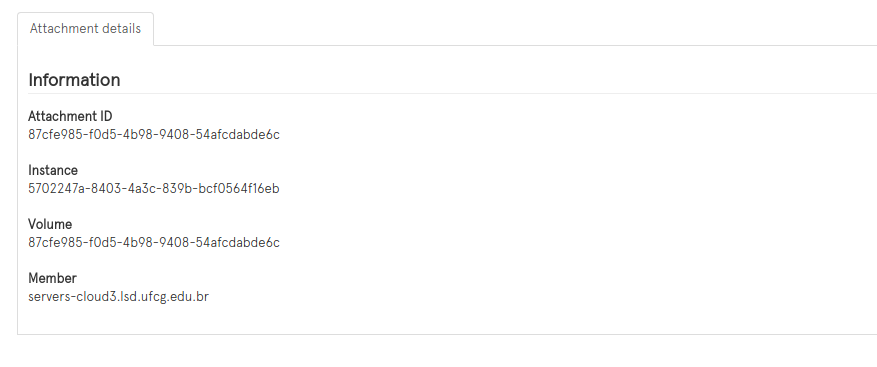Click the 54afcdabde6c ending of the Attachment ID value
This screenshot has width=877, height=367.
point(238,134)
